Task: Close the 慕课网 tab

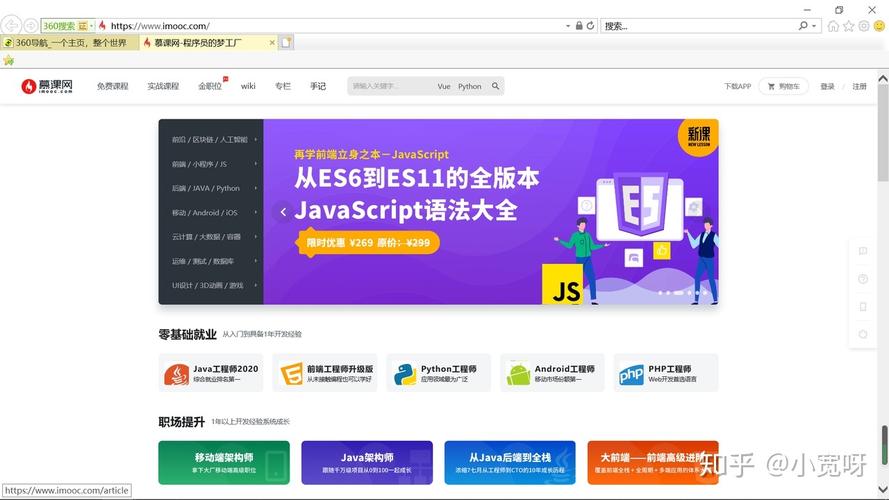Action: click(x=272, y=43)
